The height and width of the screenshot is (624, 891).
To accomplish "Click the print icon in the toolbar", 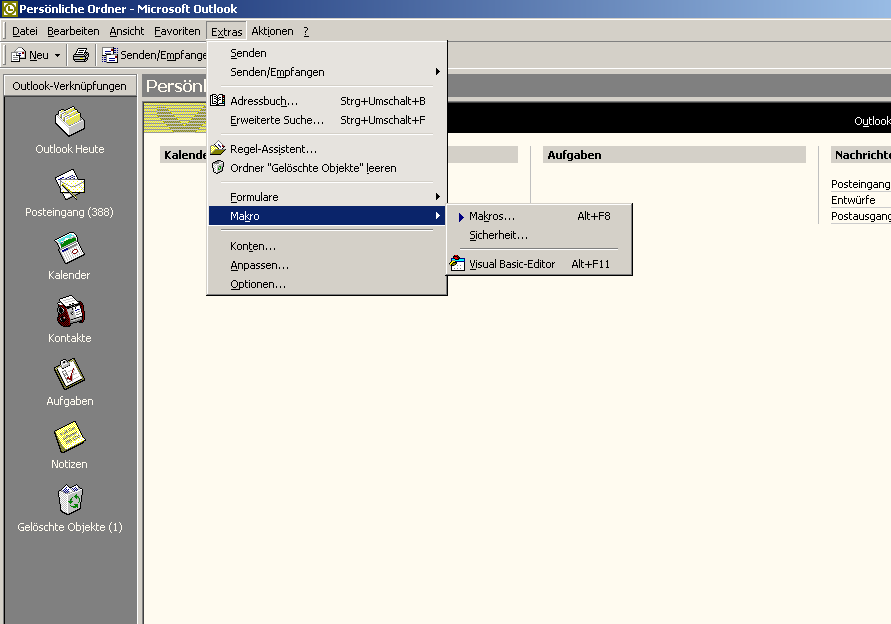I will (81, 55).
